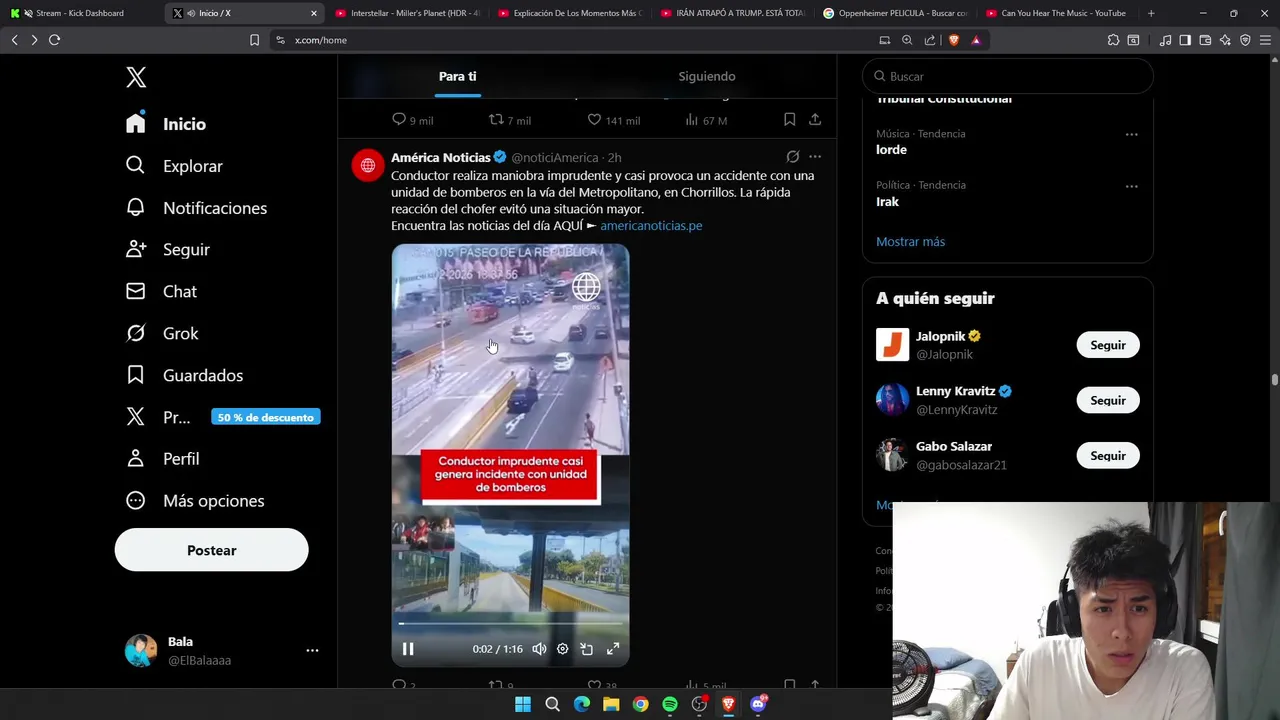
Task: Click Grok explain icon on América Noticias post
Action: click(x=792, y=157)
